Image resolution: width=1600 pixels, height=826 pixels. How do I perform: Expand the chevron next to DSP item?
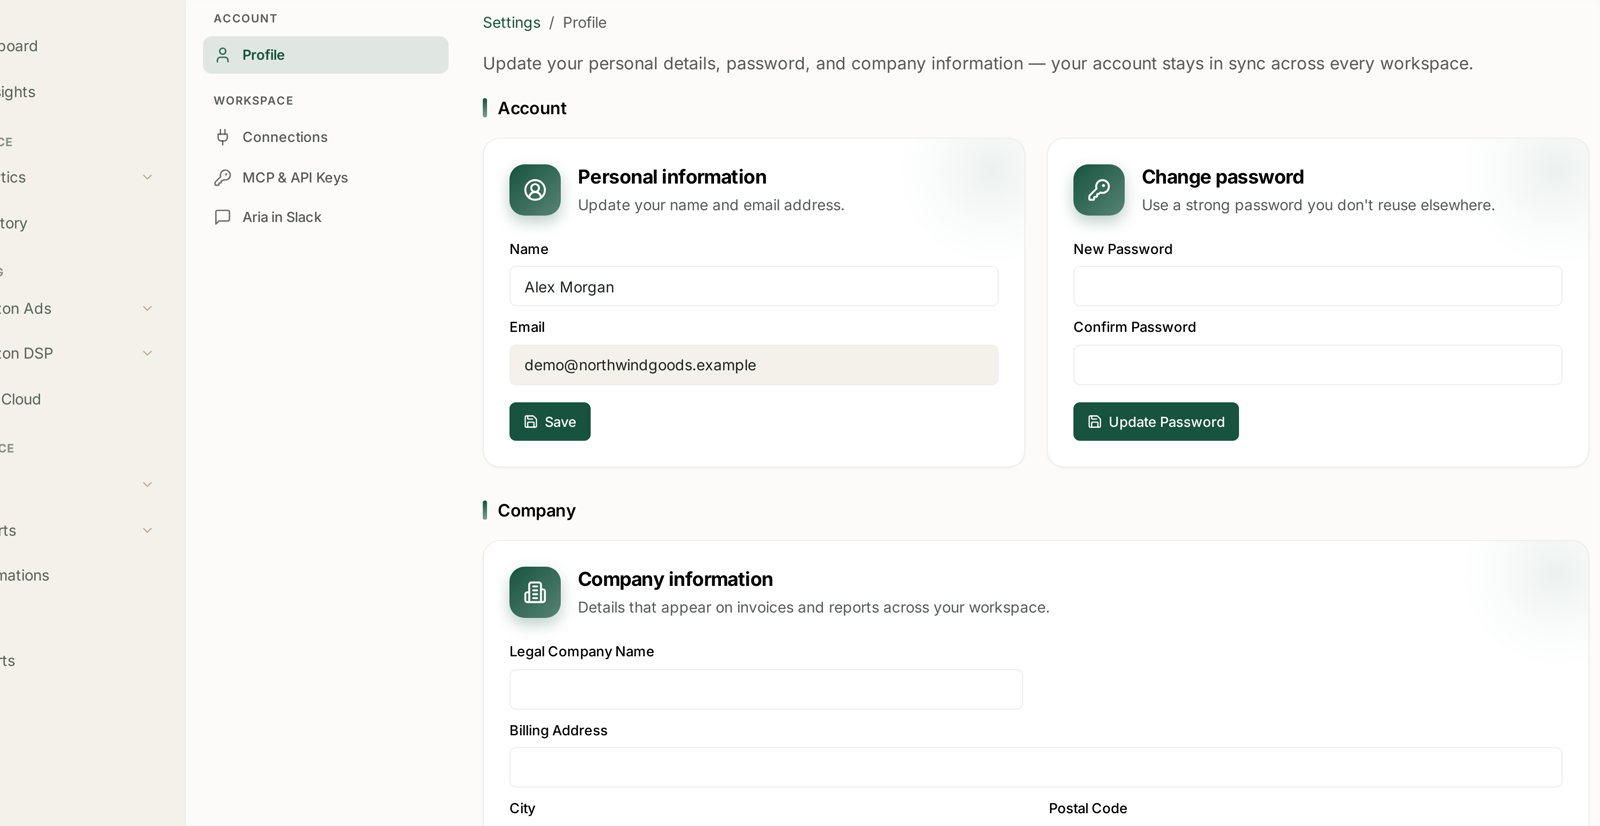[x=147, y=353]
